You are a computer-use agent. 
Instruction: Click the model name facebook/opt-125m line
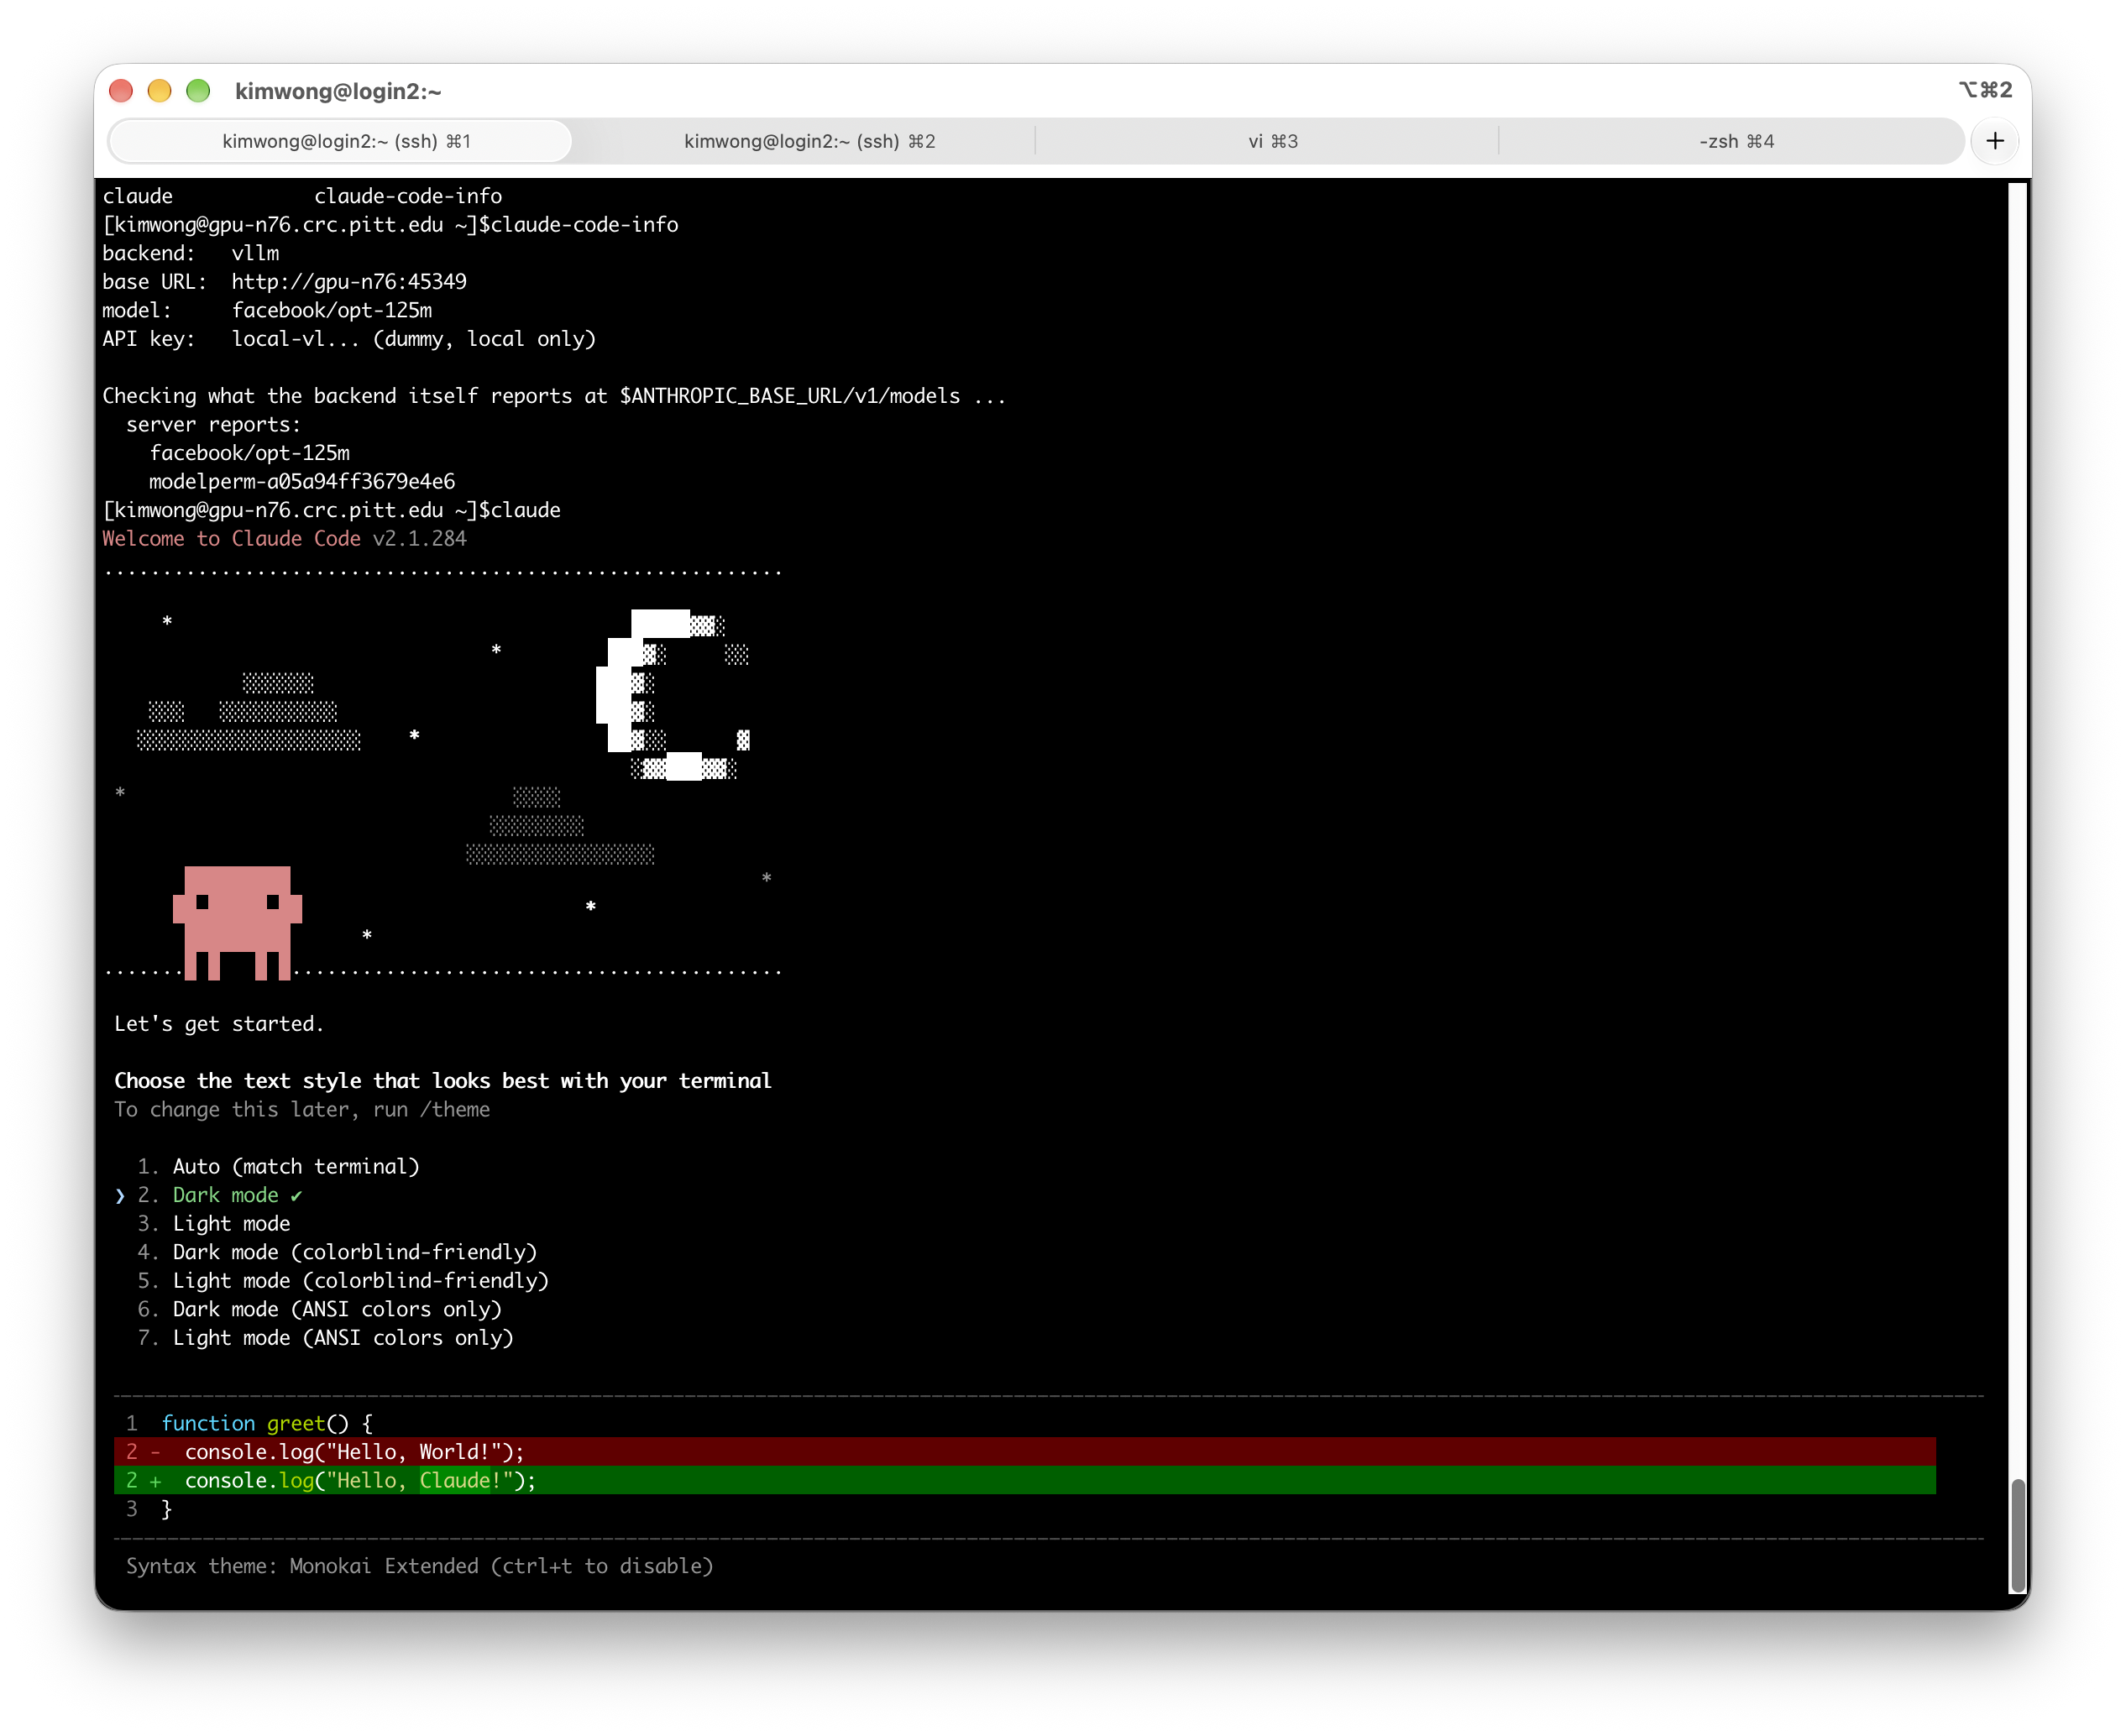(x=267, y=310)
